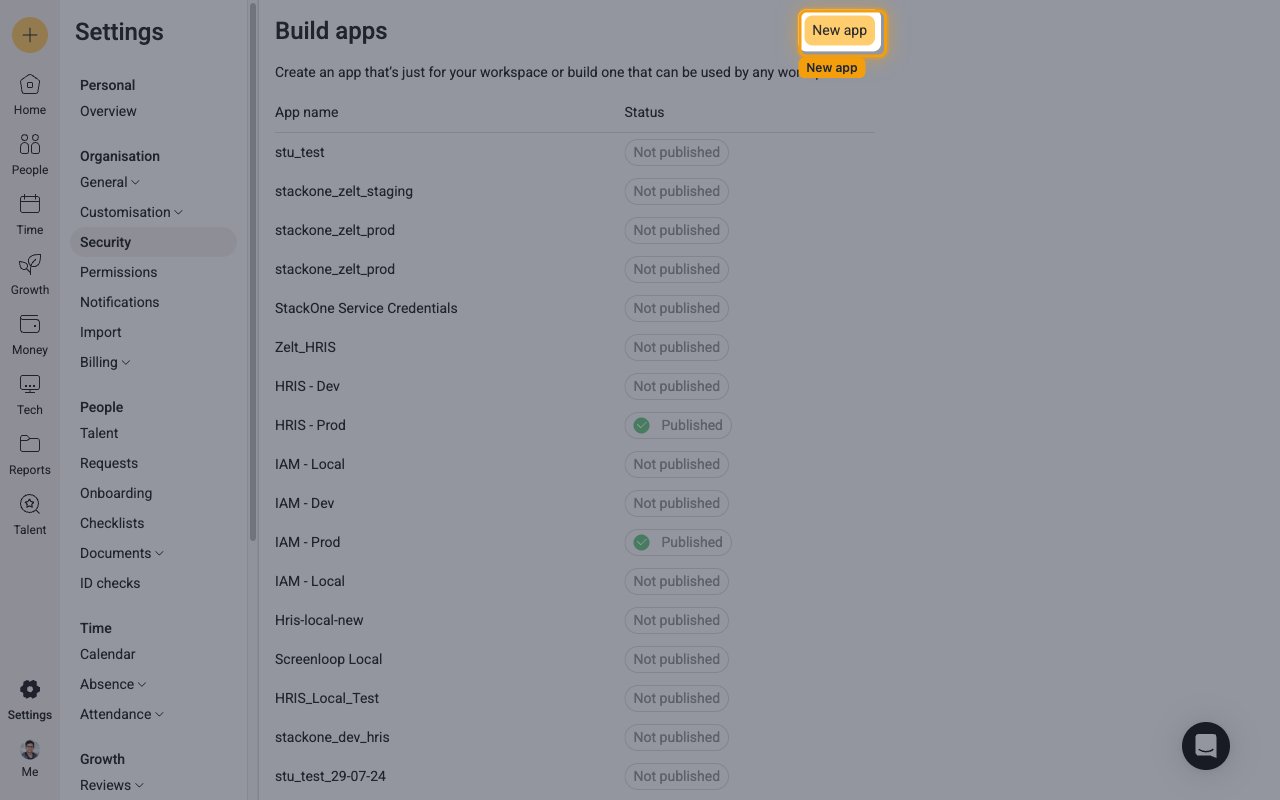Open the Requests settings item
This screenshot has width=1280, height=800.
click(109, 463)
